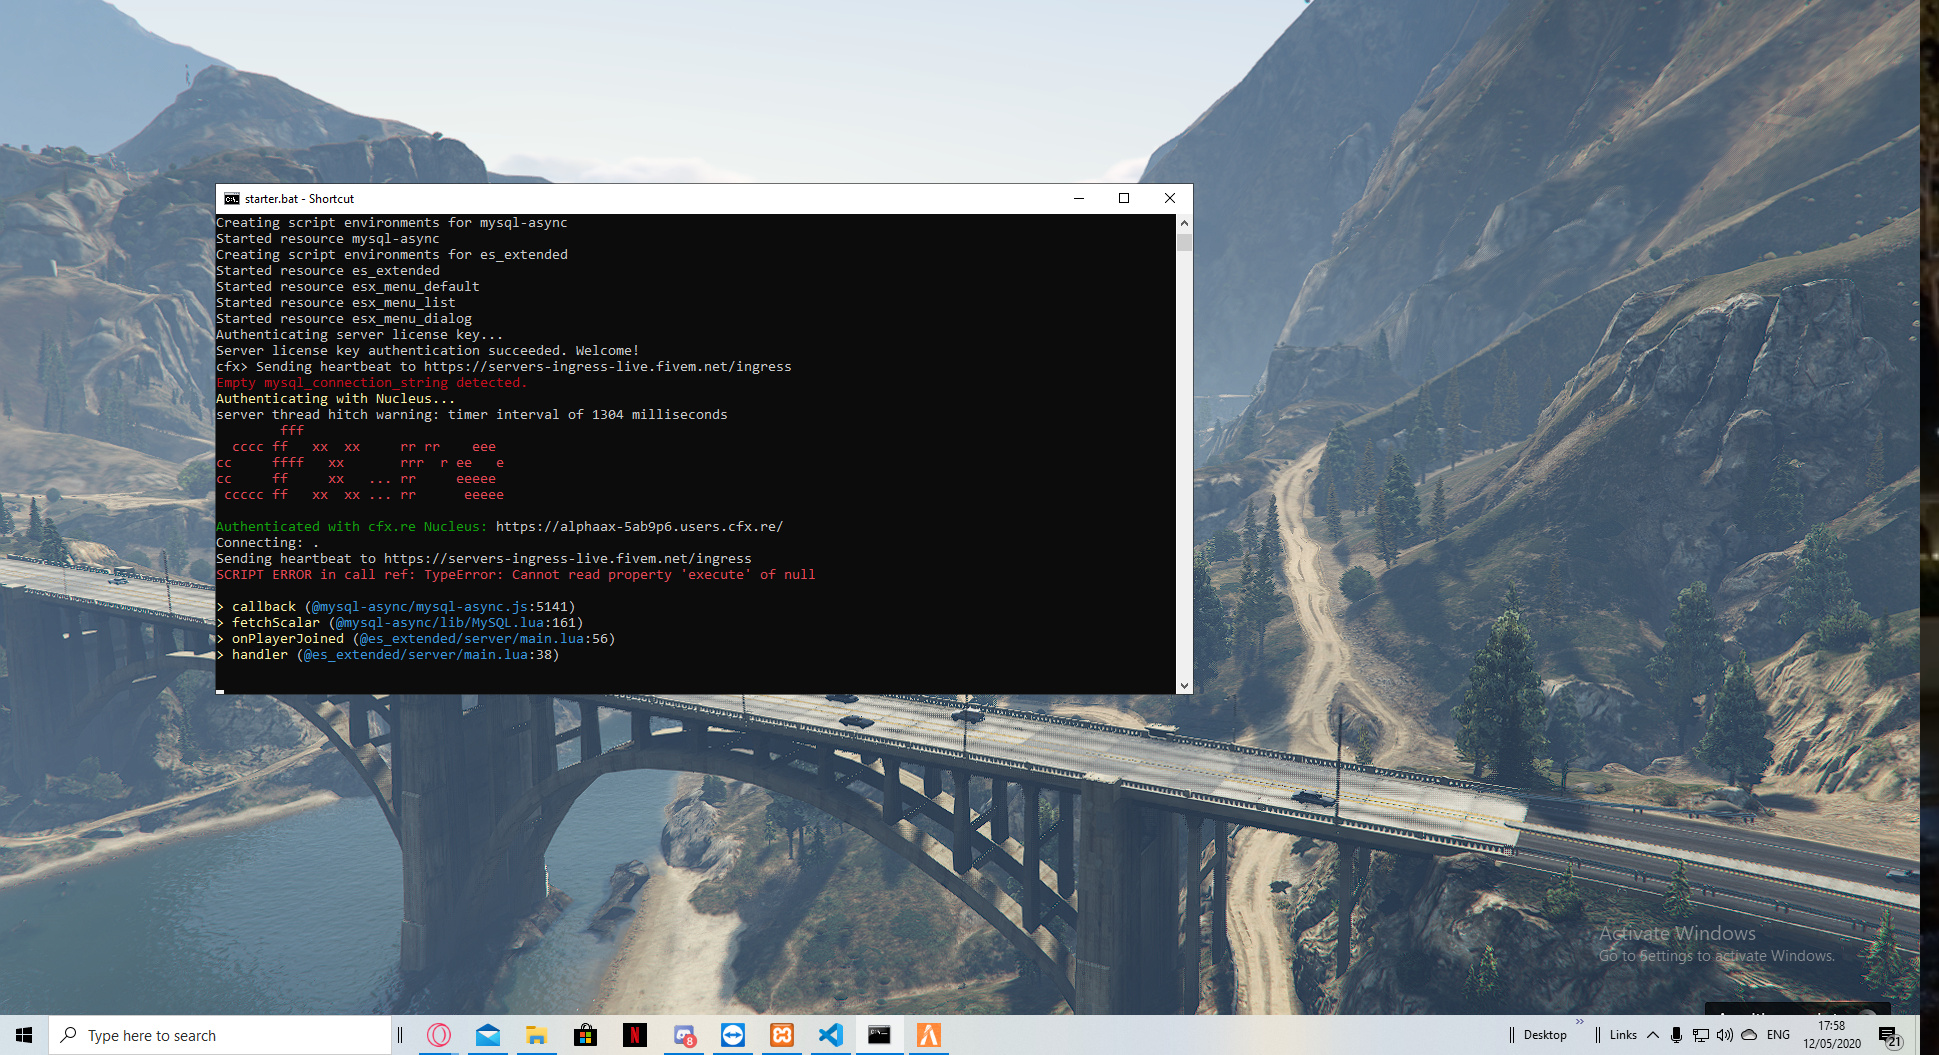1939x1055 pixels.
Task: Open the volume control tray icon
Action: [x=1725, y=1035]
